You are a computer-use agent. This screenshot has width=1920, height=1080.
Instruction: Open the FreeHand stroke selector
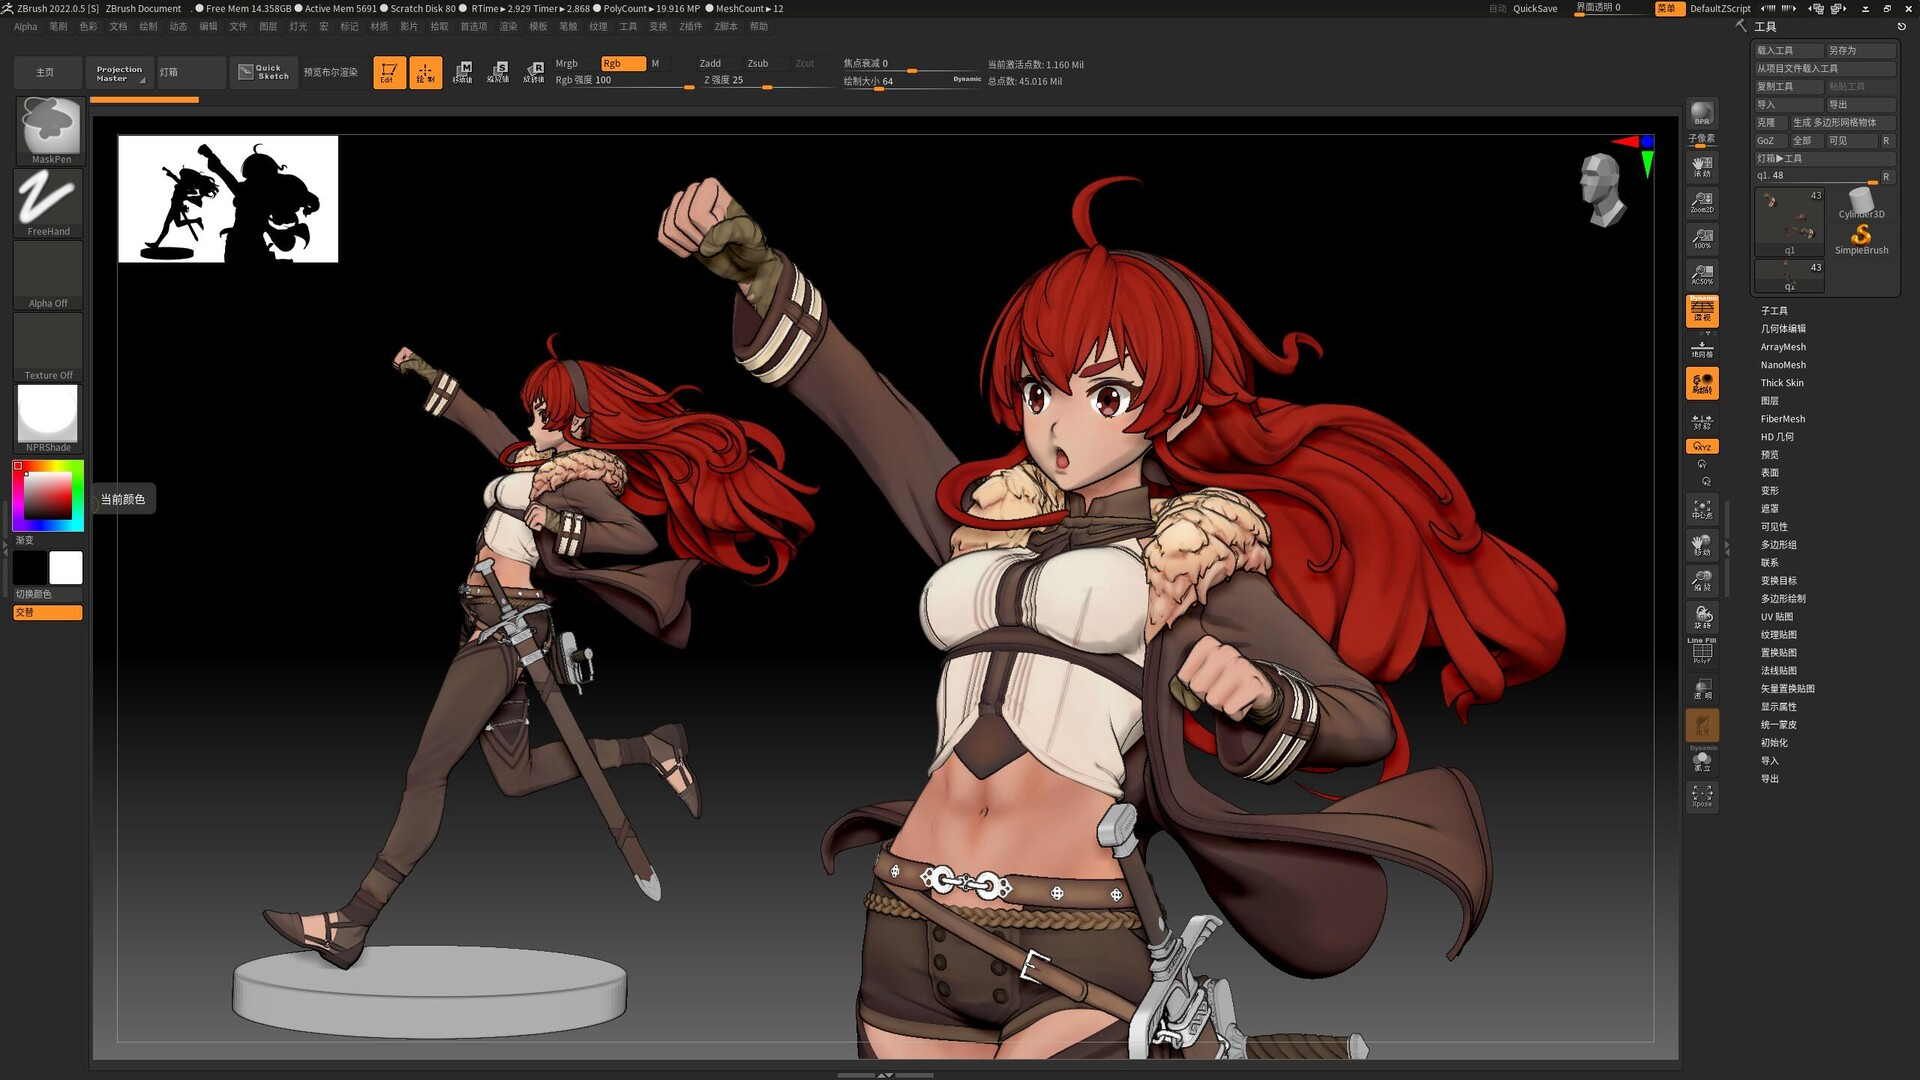click(x=49, y=203)
